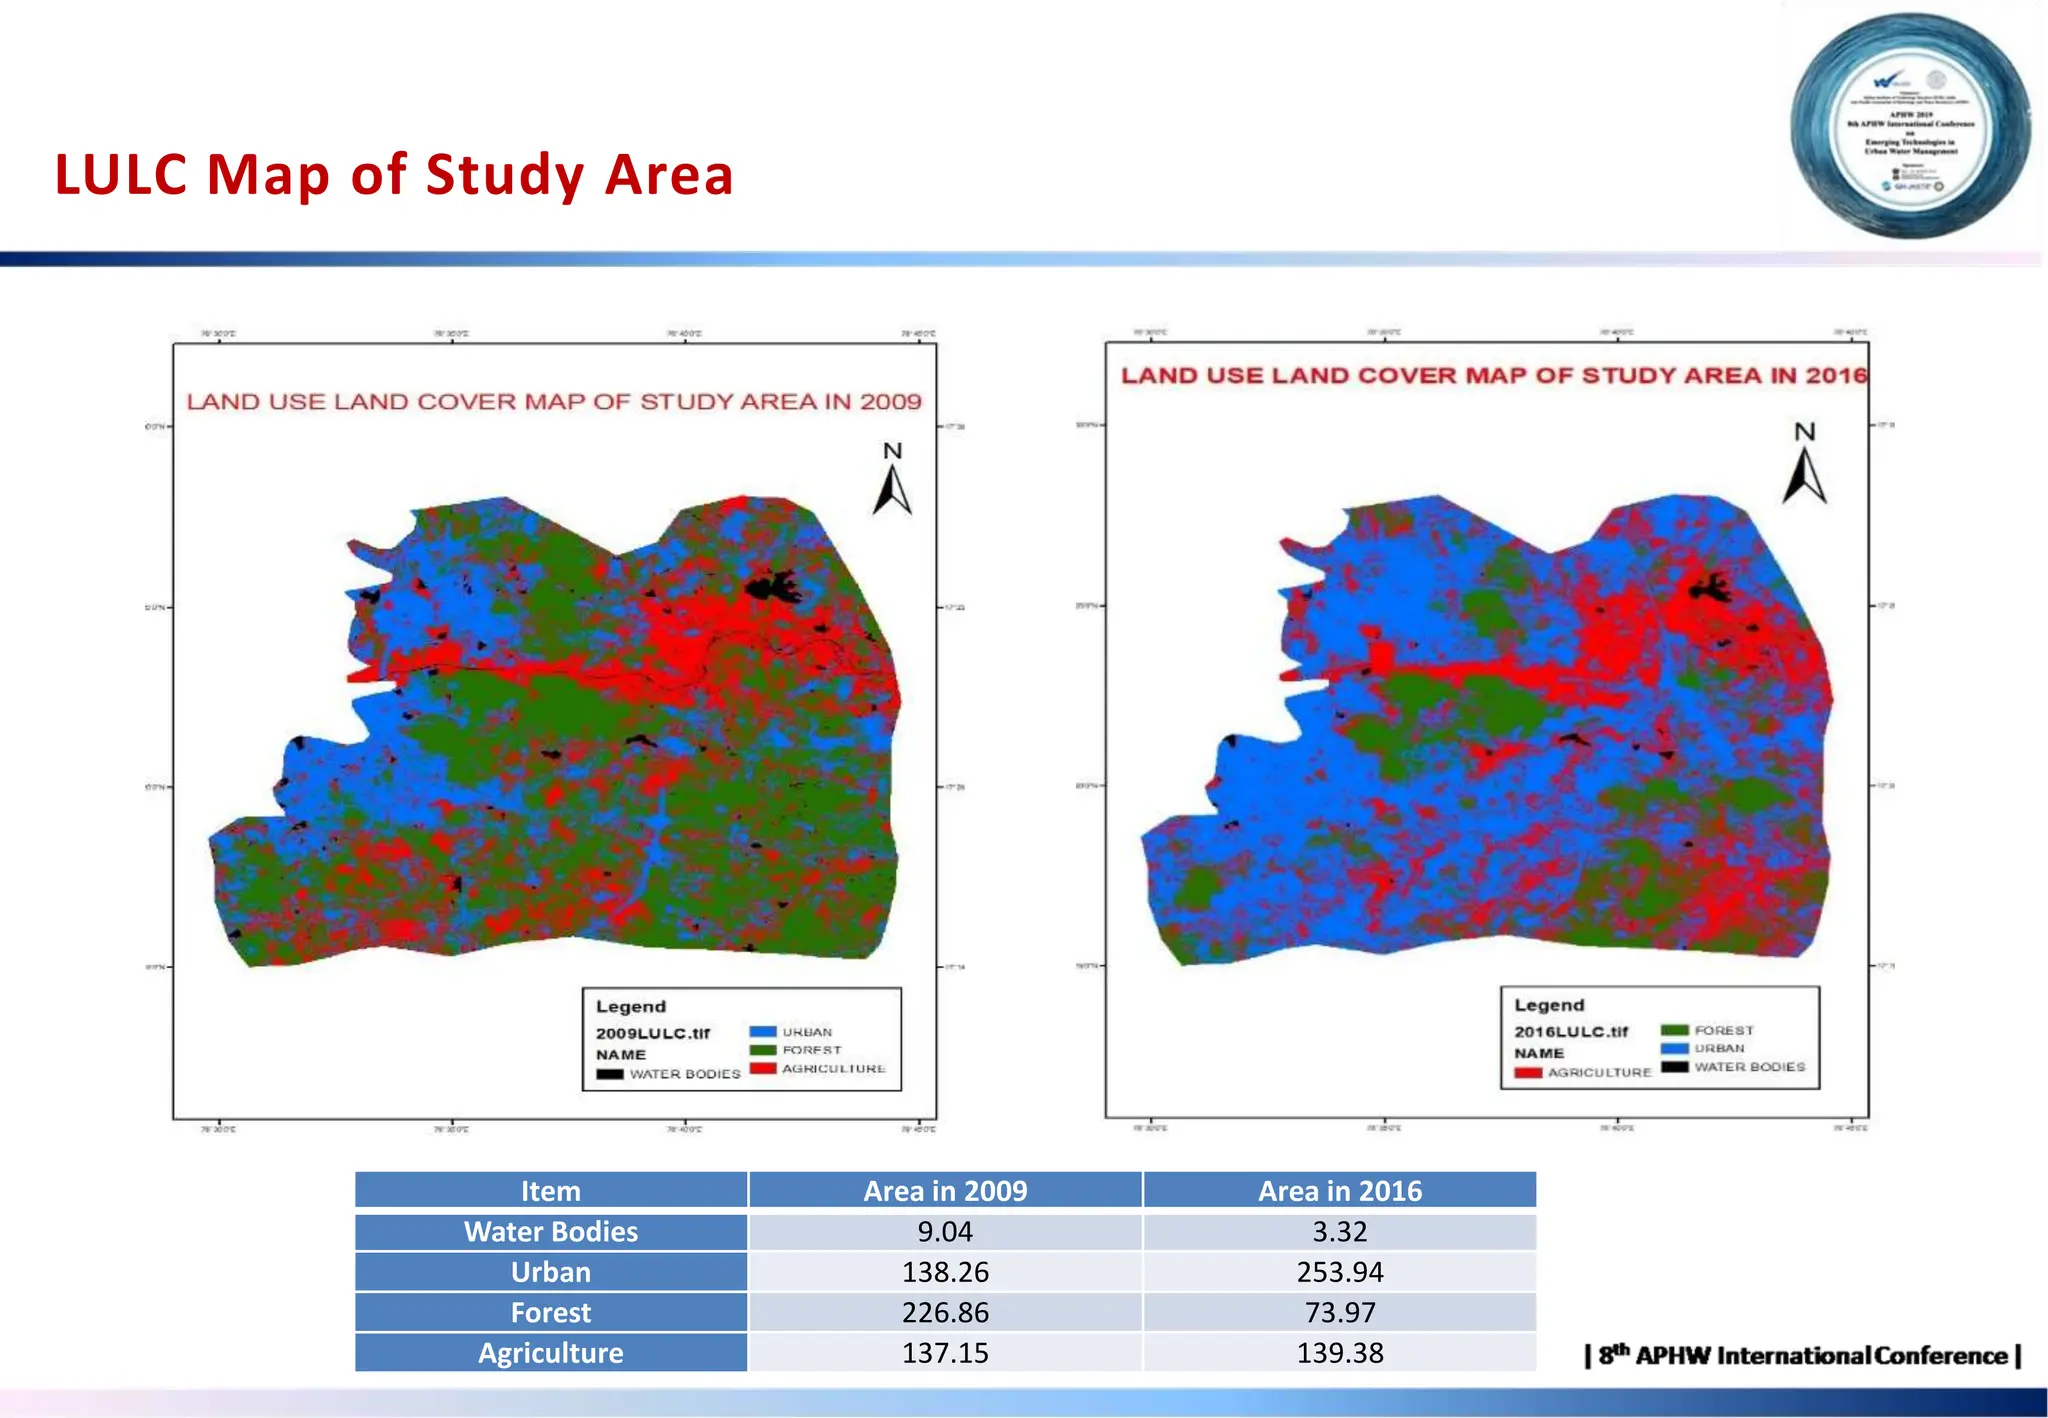Click the Agriculture row label in table
Image resolution: width=2048 pixels, height=1418 pixels.
pyautogui.click(x=551, y=1353)
